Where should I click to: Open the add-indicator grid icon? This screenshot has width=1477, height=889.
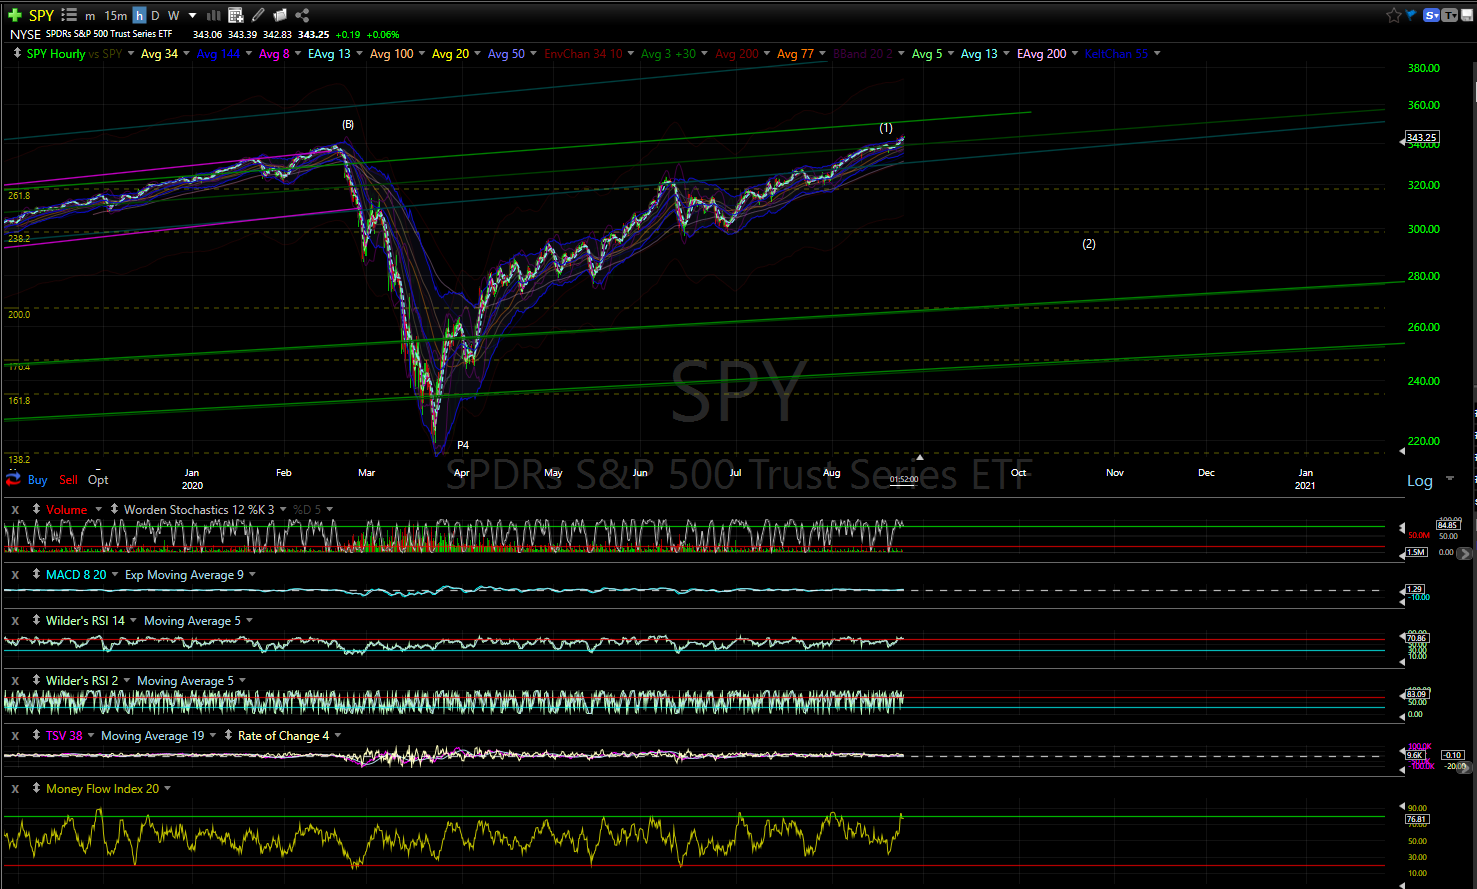pyautogui.click(x=236, y=15)
